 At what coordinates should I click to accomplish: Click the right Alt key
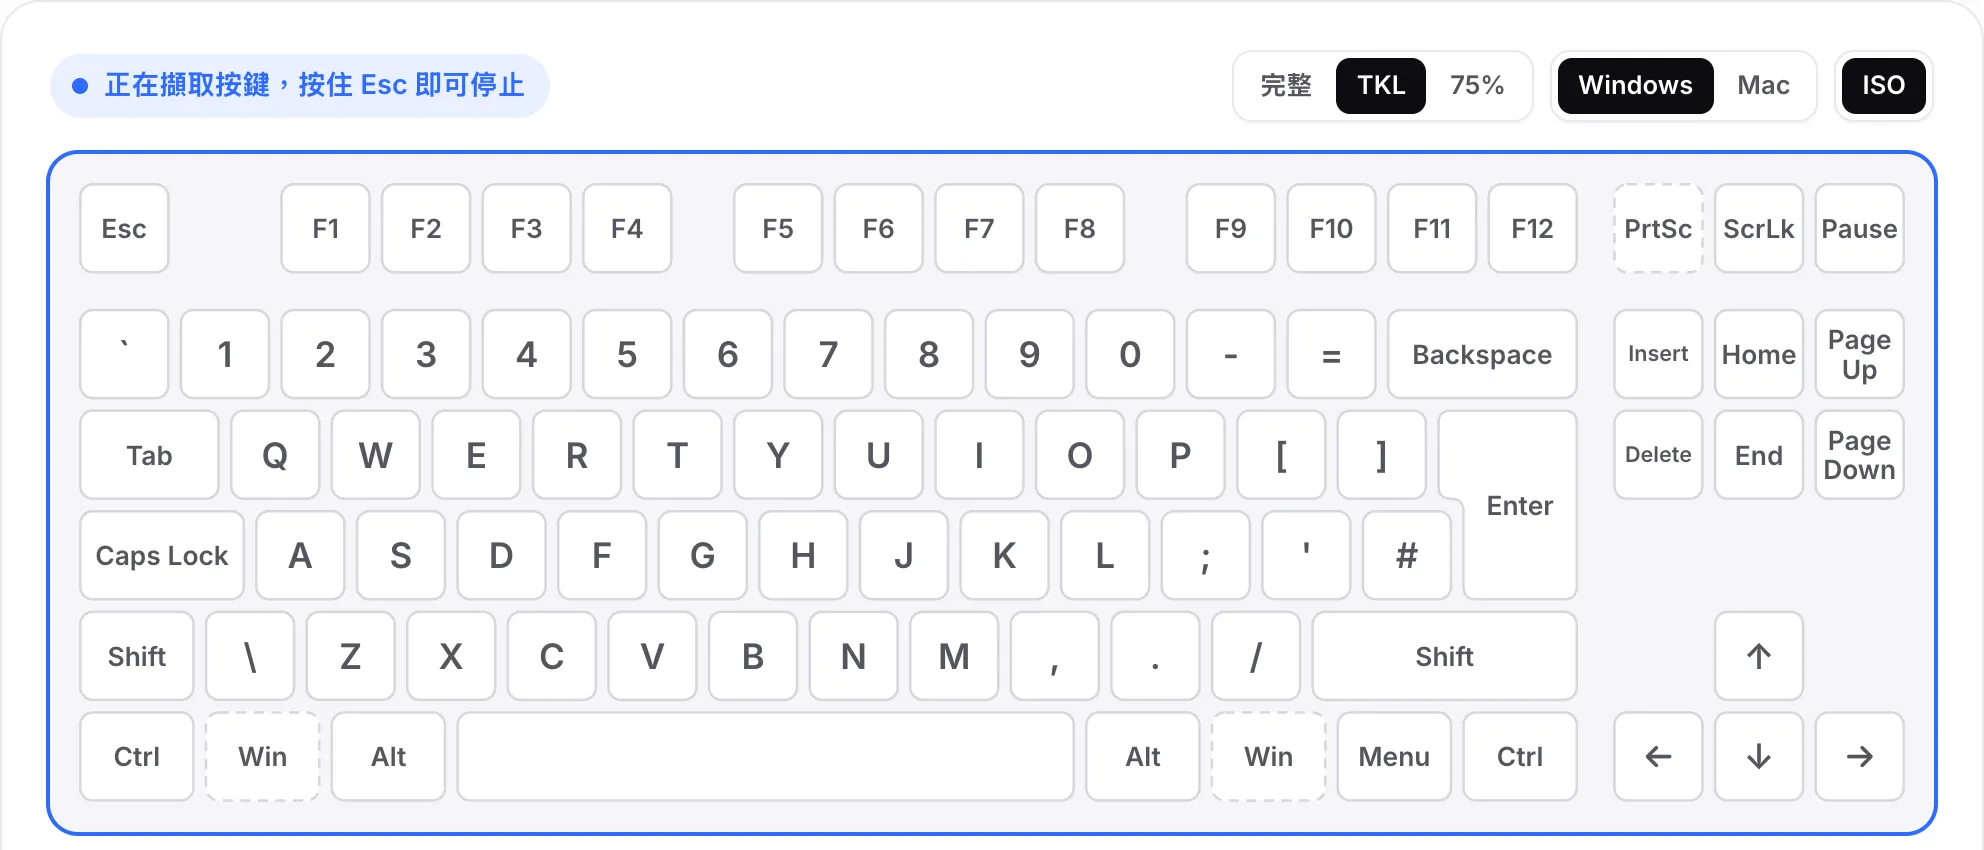(1143, 756)
